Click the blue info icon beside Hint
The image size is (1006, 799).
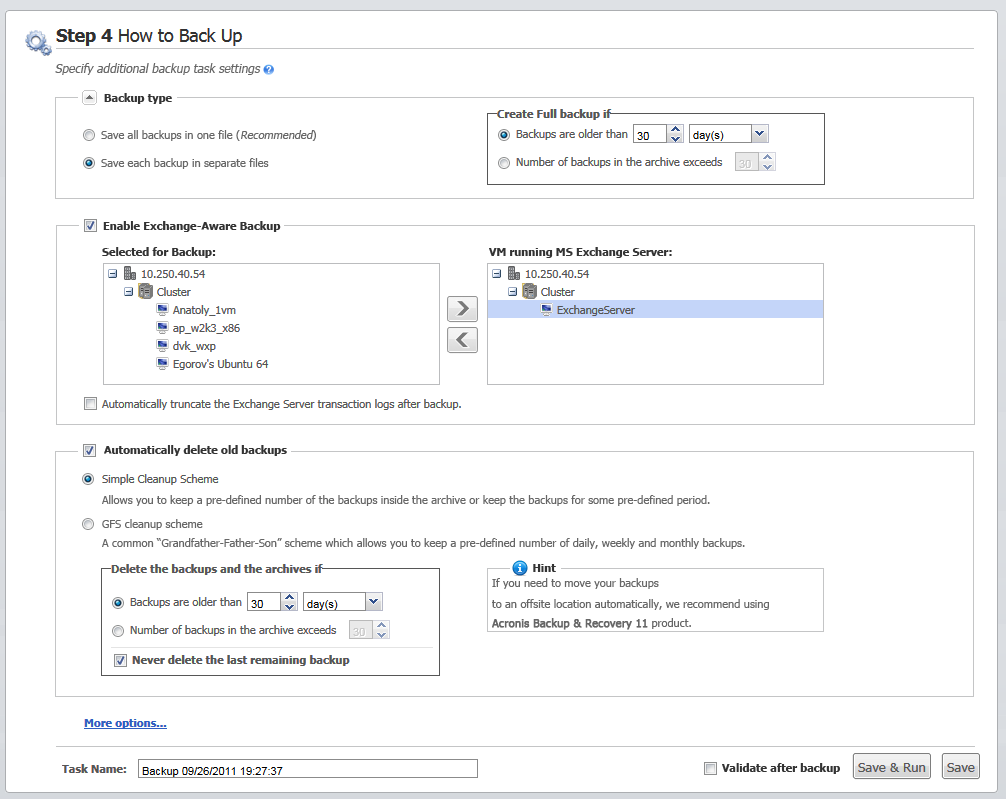[519, 568]
